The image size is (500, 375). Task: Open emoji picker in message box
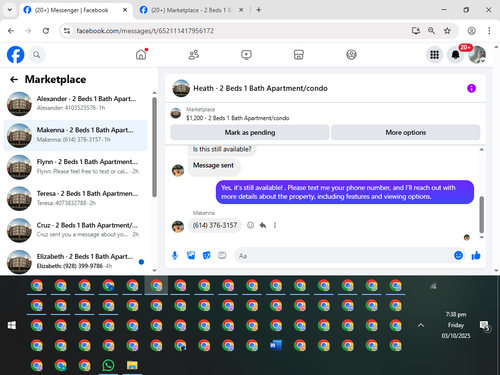tap(458, 256)
